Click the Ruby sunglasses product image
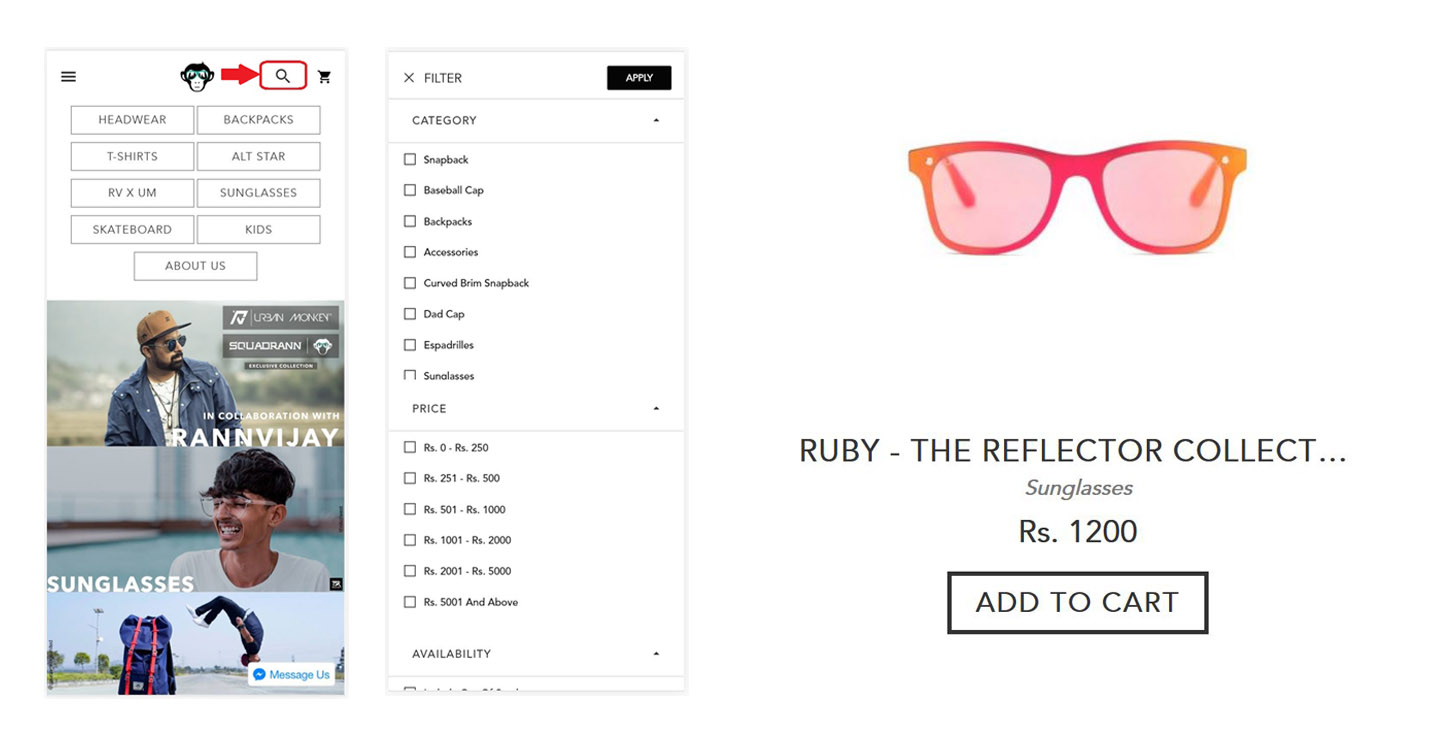Image resolution: width=1439 pixels, height=735 pixels. tap(1077, 198)
